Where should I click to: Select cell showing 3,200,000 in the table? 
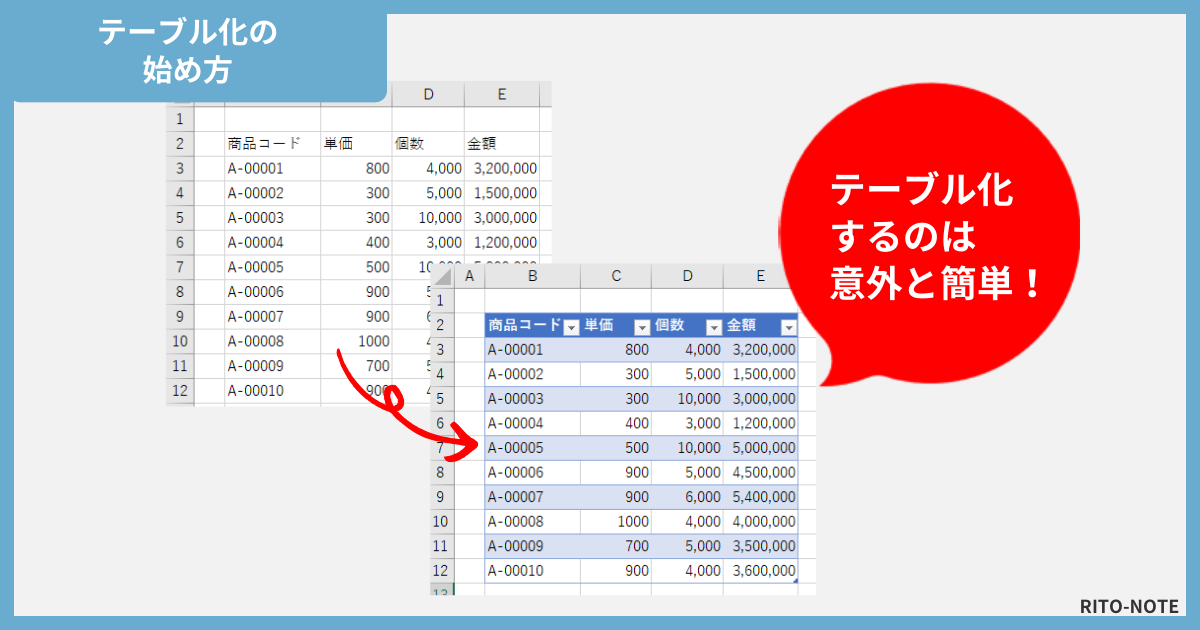(765, 349)
